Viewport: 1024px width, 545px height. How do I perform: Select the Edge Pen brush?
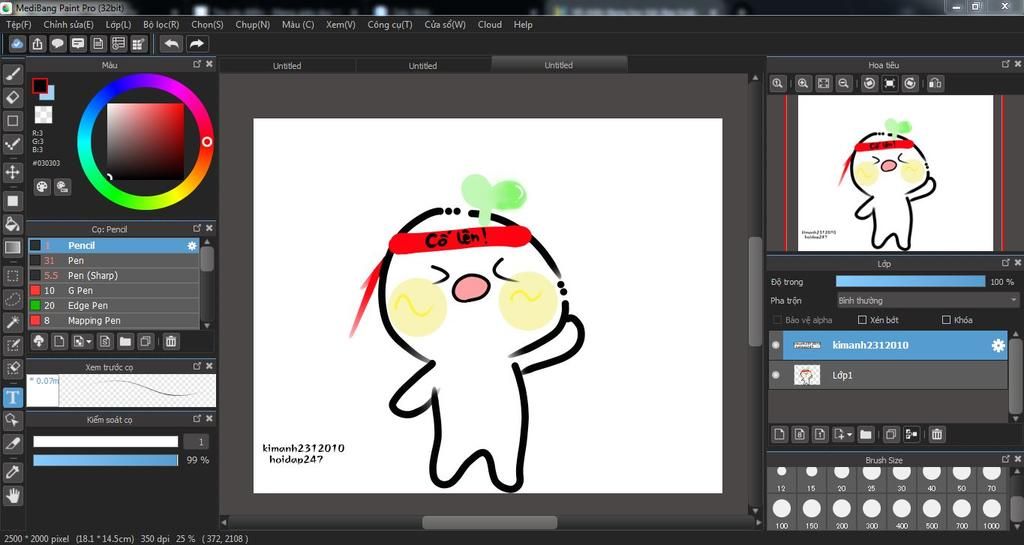[114, 305]
